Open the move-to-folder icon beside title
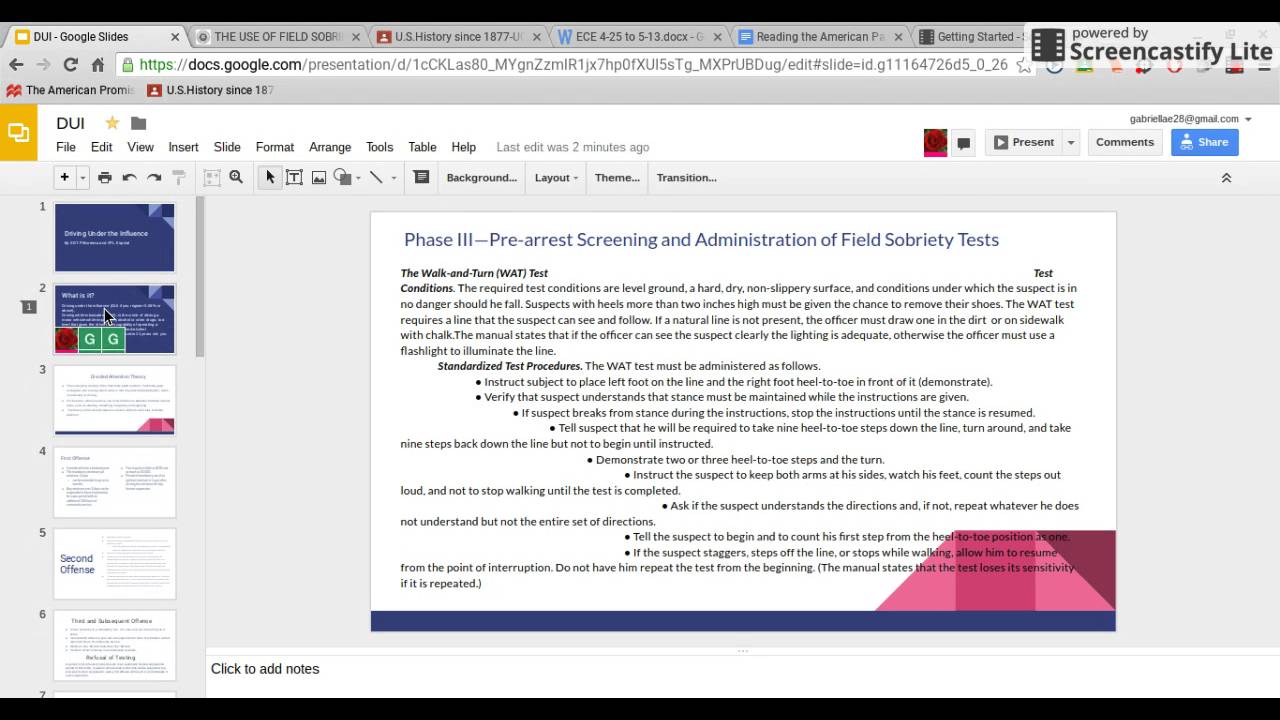 coord(138,123)
